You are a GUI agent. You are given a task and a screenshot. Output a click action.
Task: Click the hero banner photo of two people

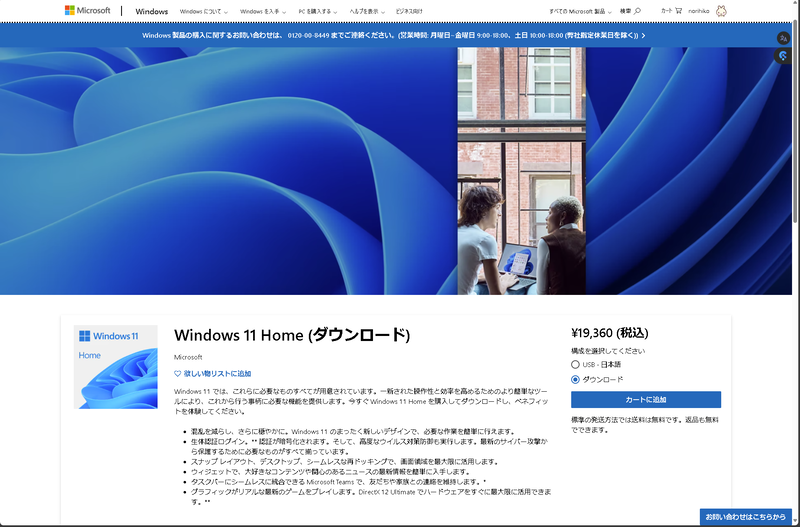521,171
